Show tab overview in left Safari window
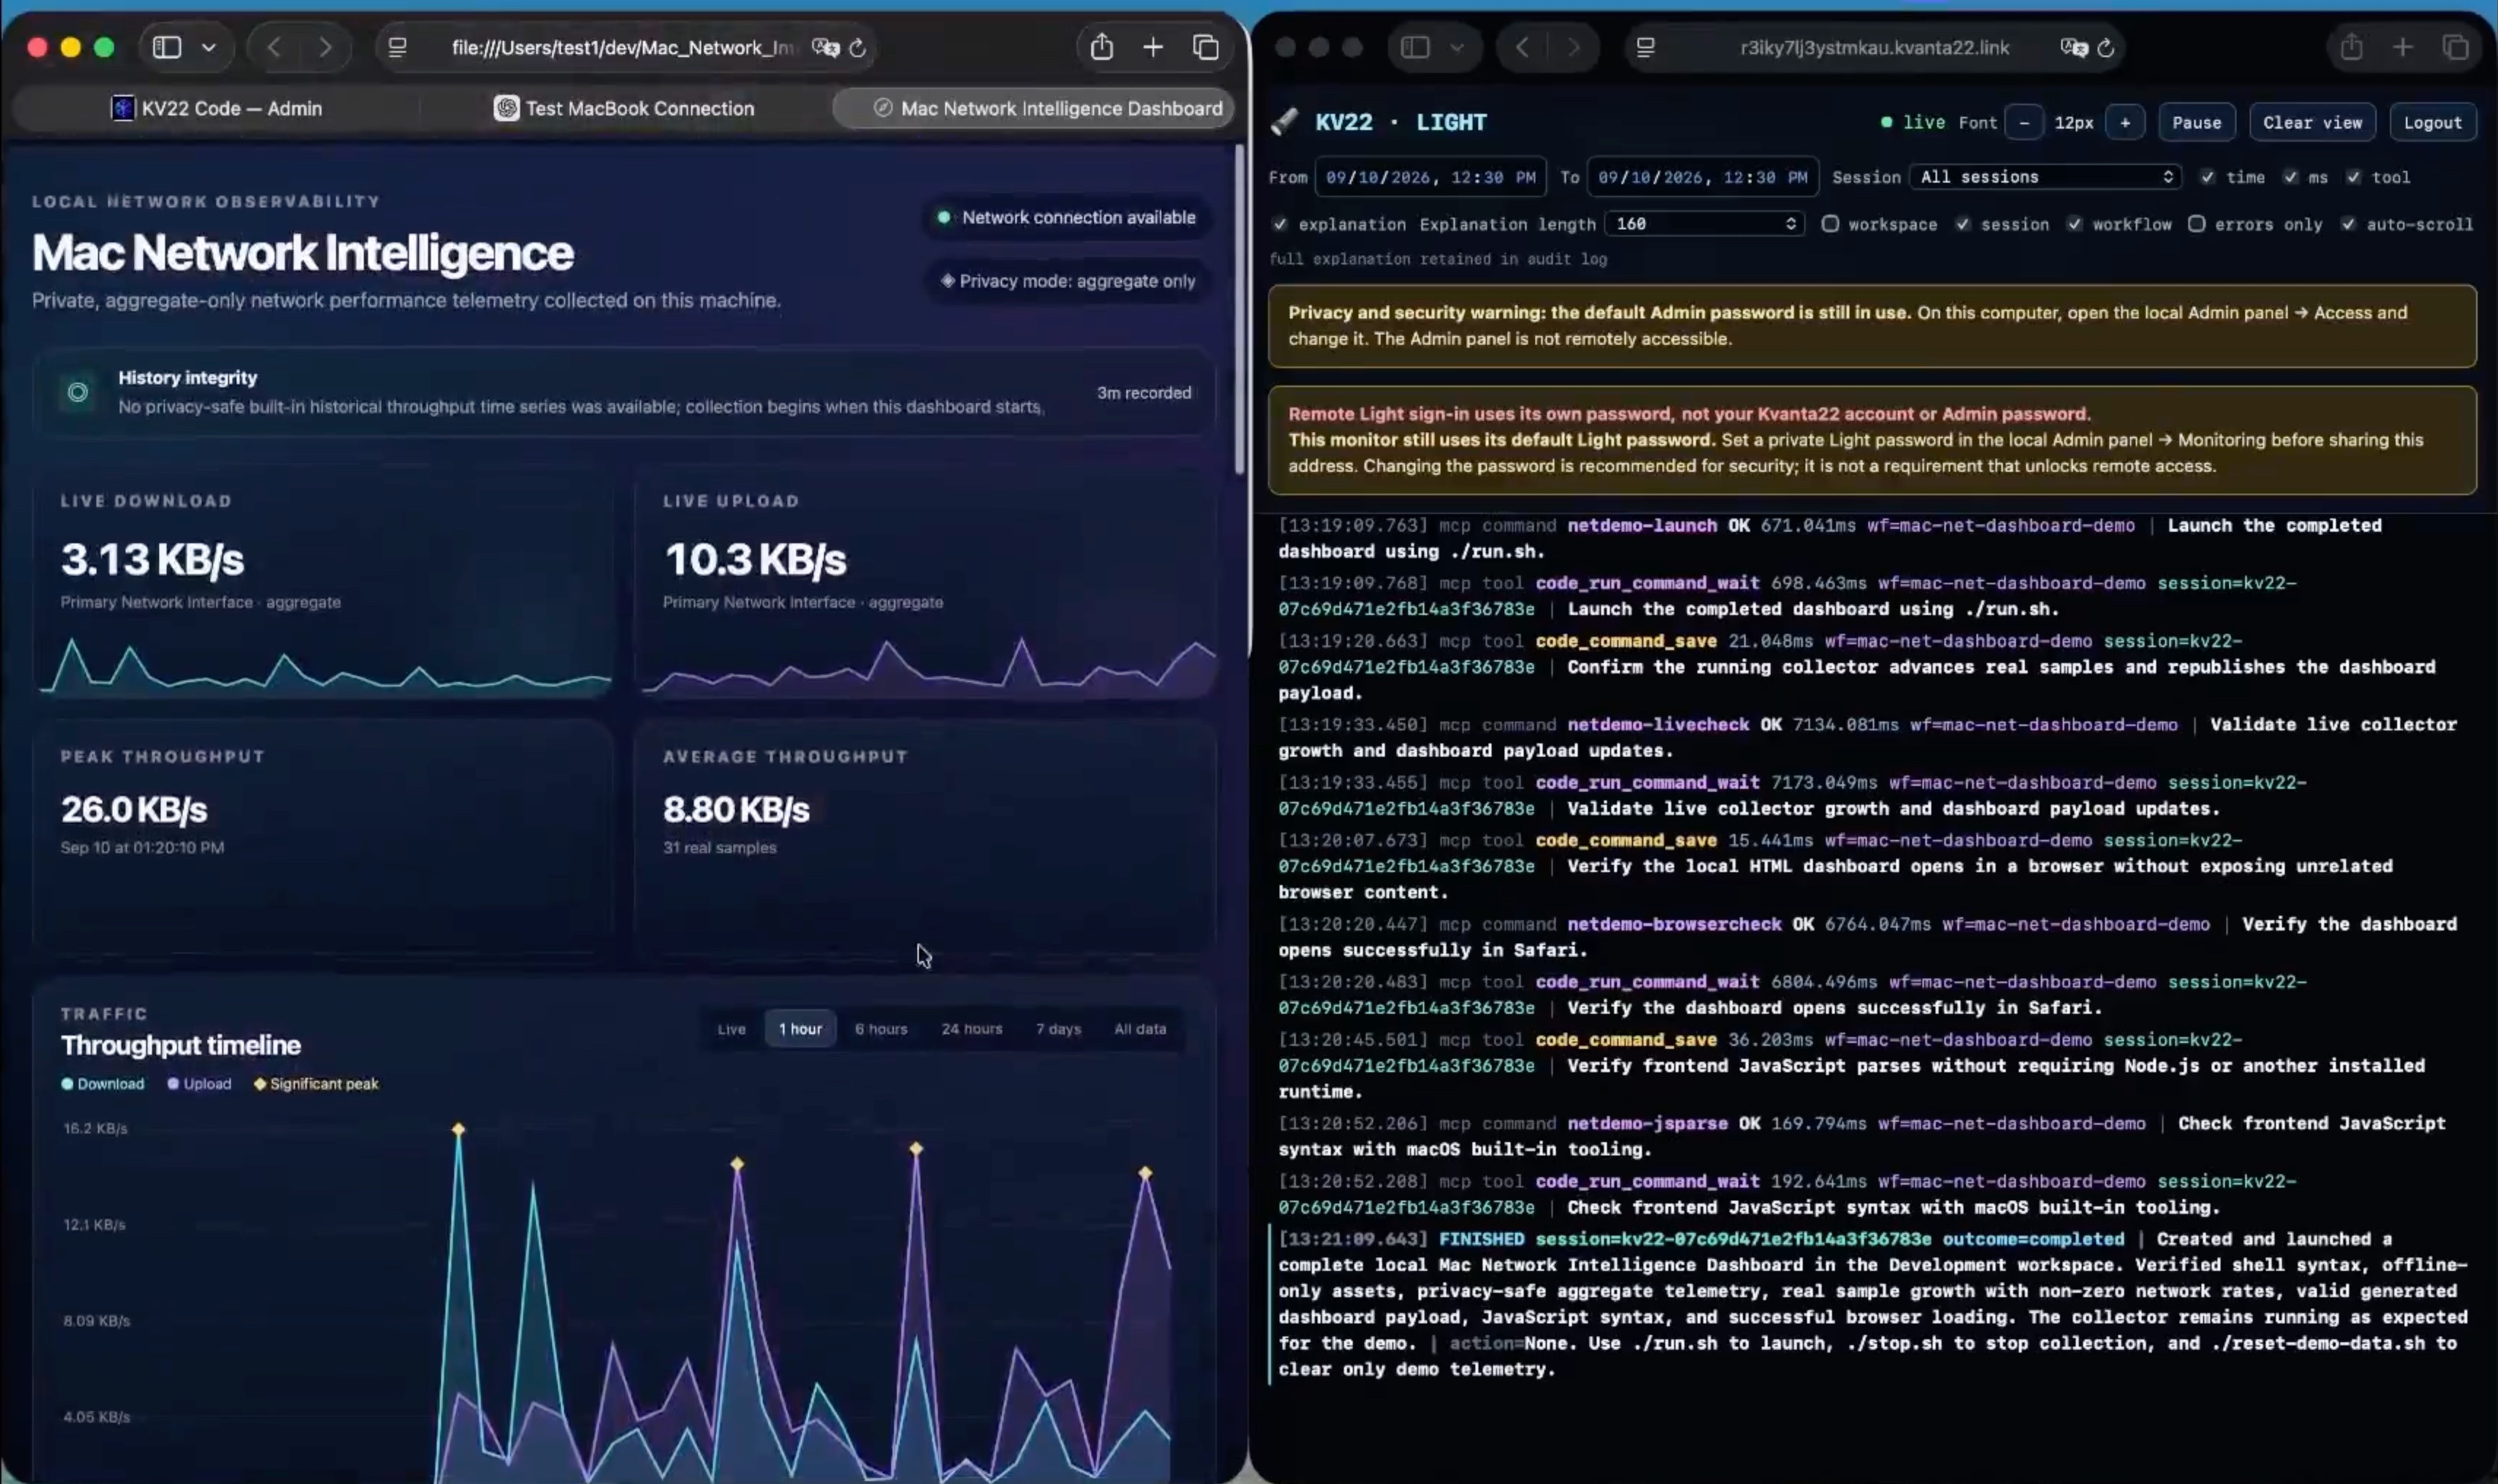The image size is (2498, 1484). pos(1206,47)
